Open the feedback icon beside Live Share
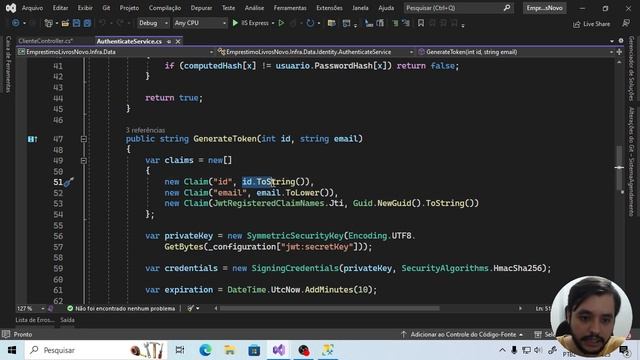This screenshot has height=360, width=640. tap(626, 24)
